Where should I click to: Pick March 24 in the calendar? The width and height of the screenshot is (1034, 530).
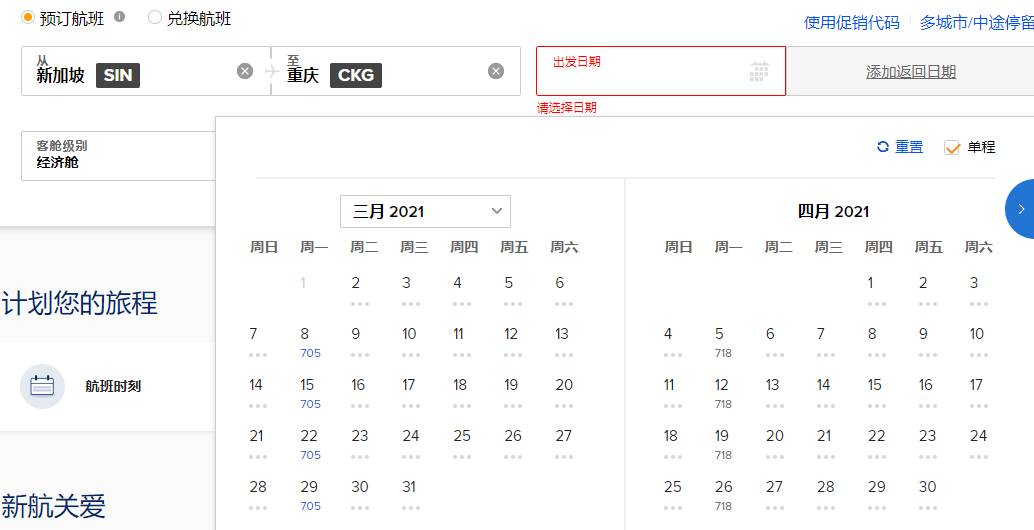(x=410, y=444)
